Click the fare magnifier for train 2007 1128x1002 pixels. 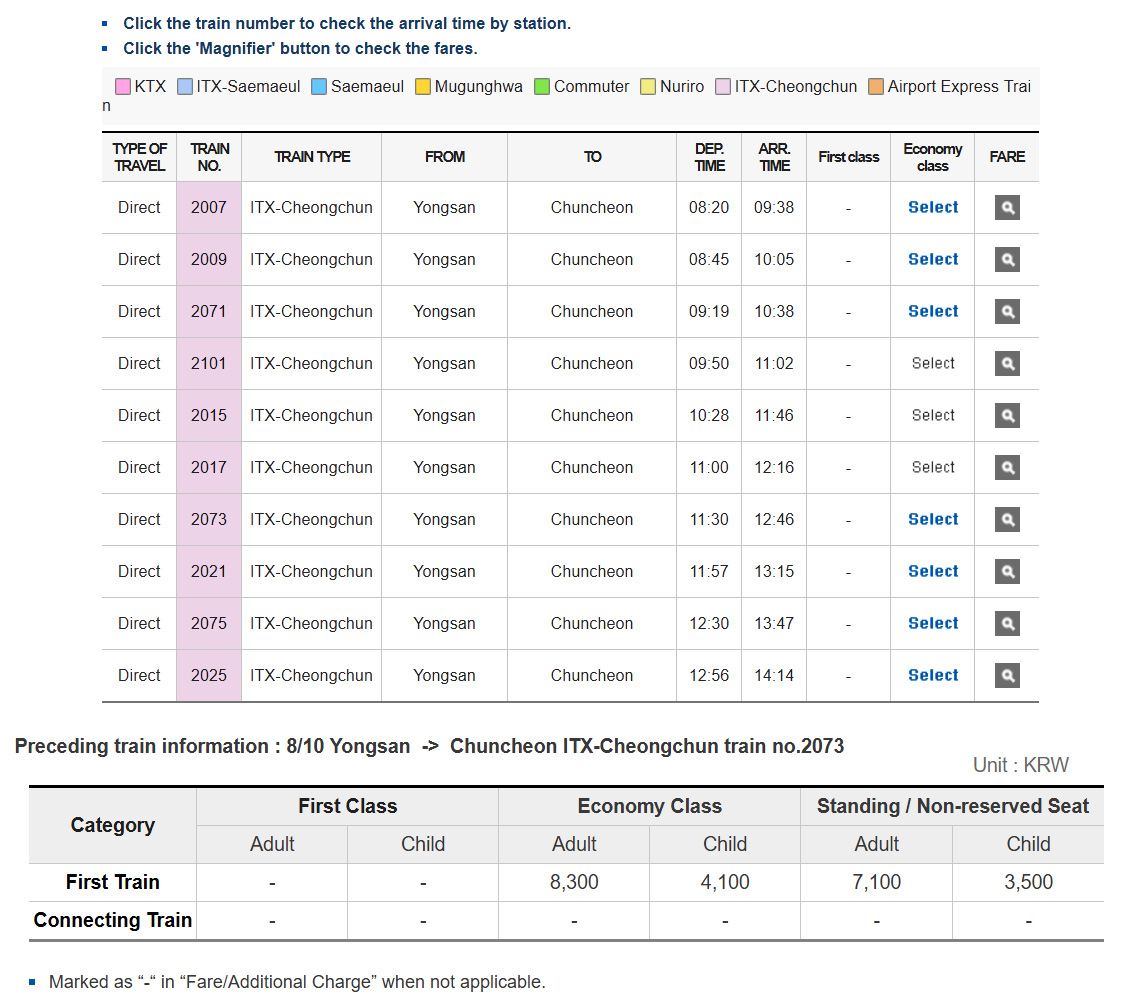1007,208
